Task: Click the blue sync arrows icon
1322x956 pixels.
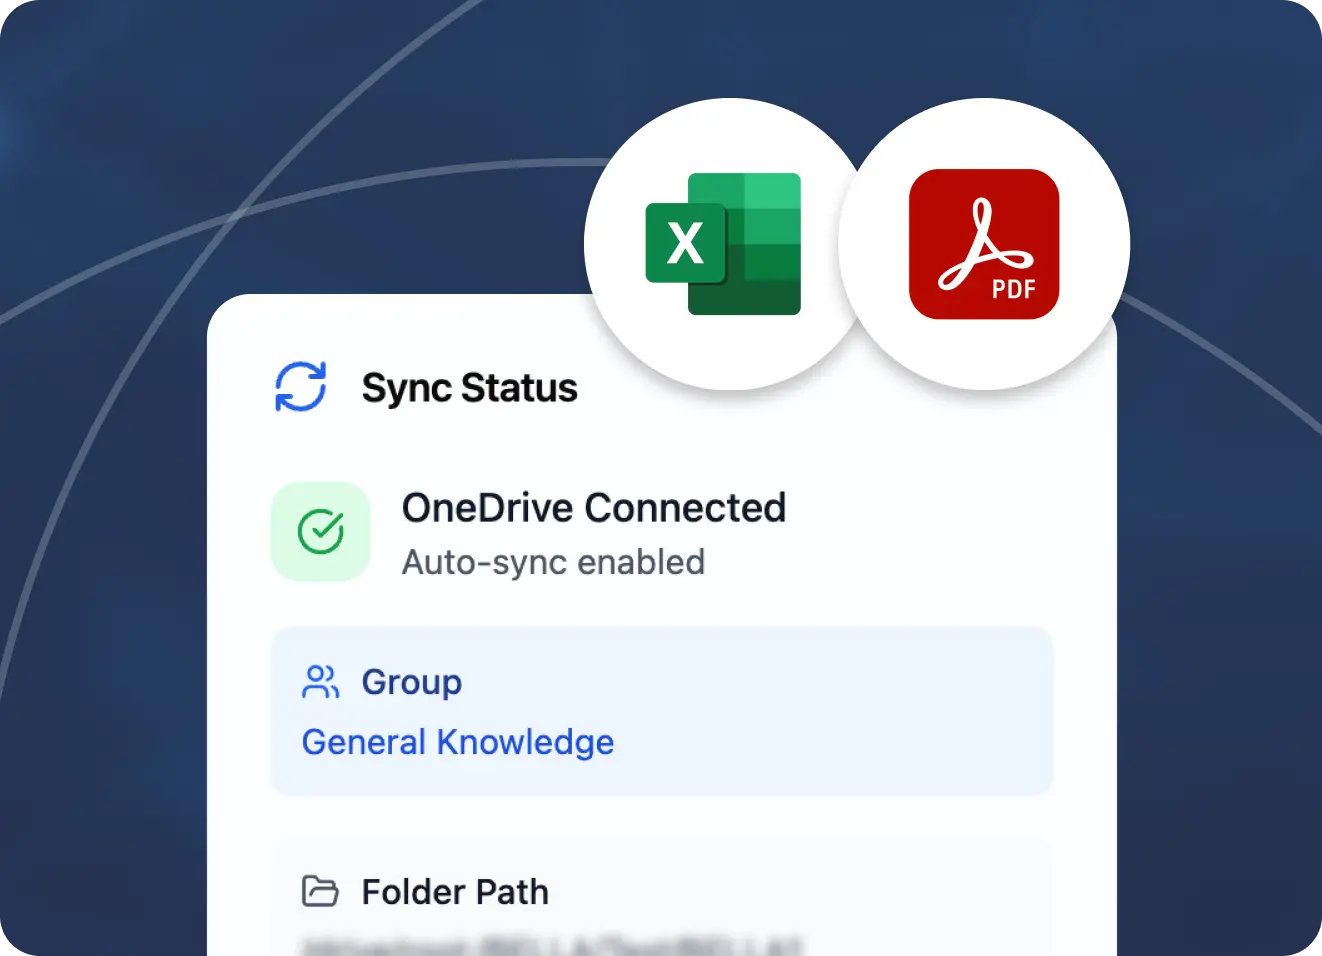Action: pos(300,387)
